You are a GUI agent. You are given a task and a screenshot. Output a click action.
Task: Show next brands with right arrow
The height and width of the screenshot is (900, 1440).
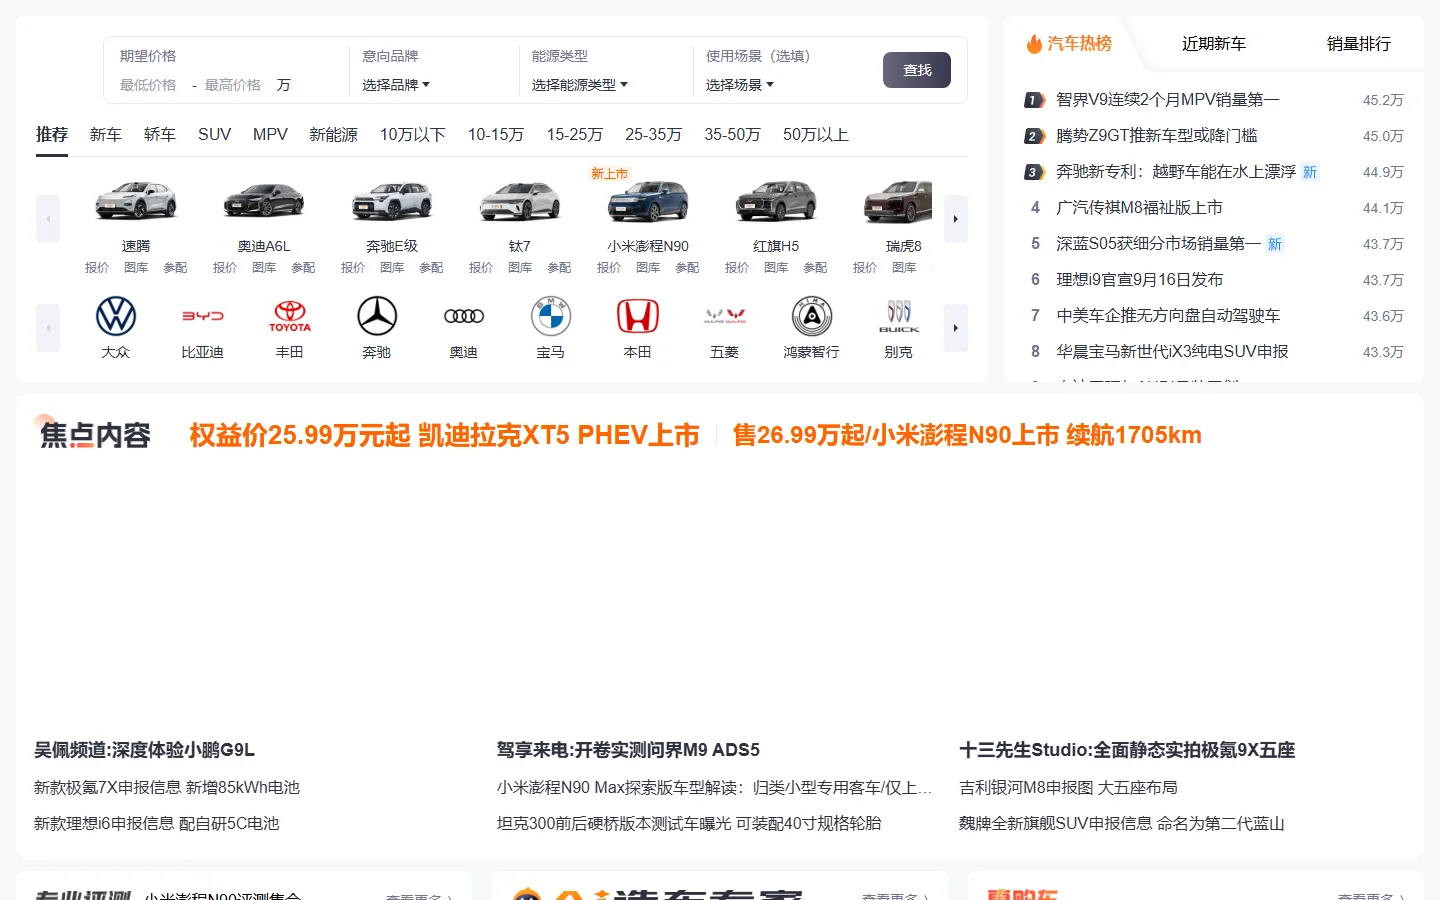(956, 328)
